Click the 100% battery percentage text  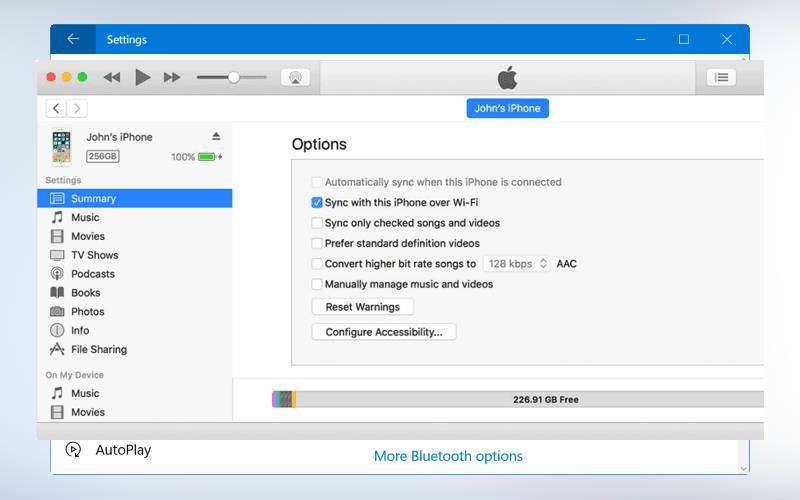click(x=183, y=157)
